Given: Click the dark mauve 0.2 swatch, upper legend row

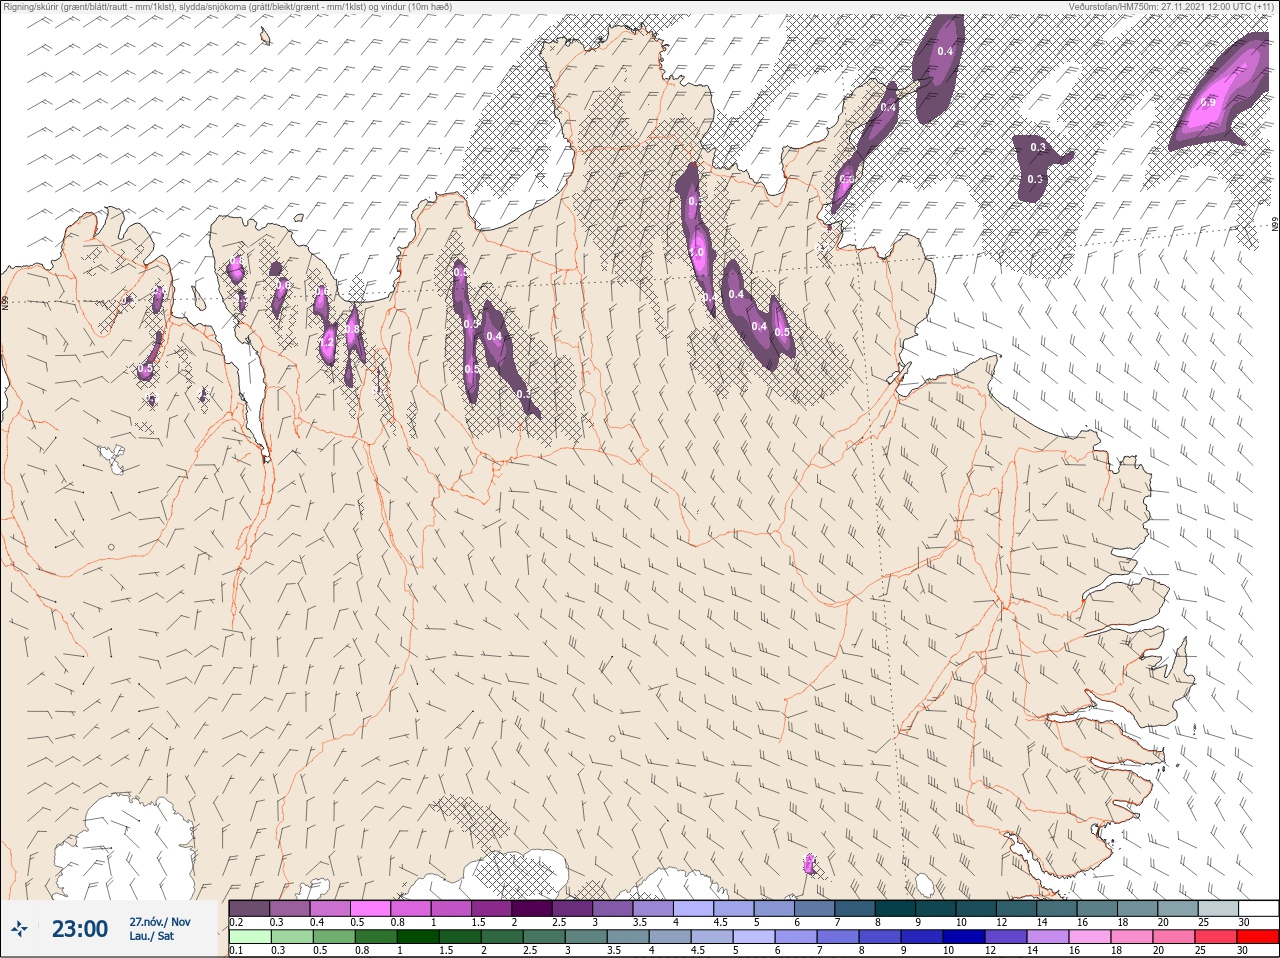Looking at the screenshot, I should point(249,908).
